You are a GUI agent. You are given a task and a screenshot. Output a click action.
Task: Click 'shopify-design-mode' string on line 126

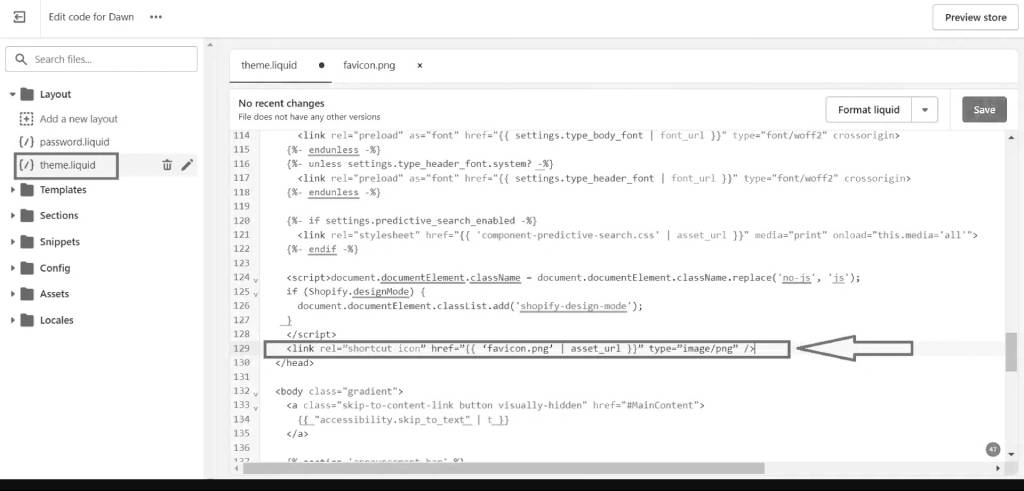574,306
